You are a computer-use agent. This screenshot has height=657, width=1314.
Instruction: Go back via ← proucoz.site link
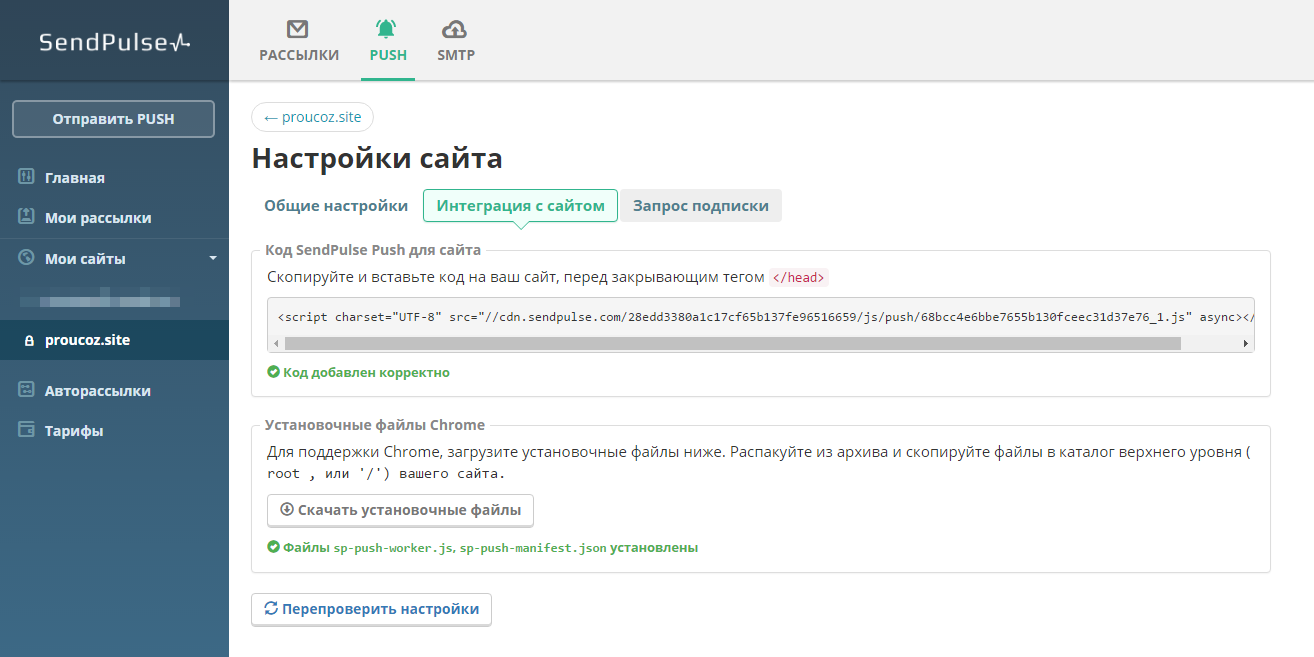(x=312, y=117)
